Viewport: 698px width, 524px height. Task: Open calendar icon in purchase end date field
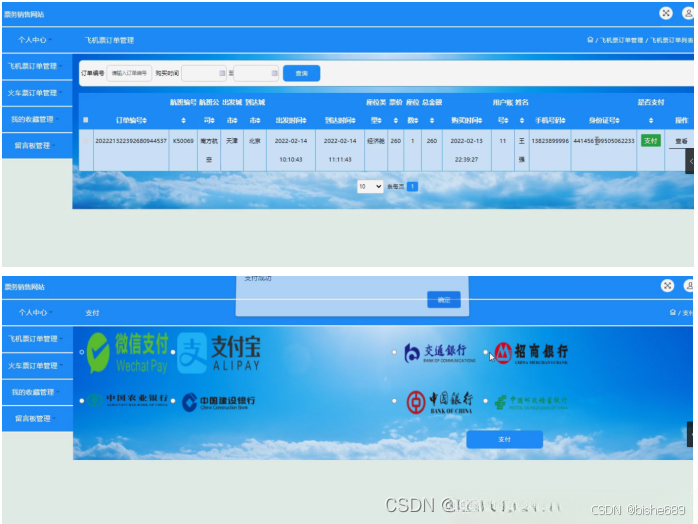275,73
